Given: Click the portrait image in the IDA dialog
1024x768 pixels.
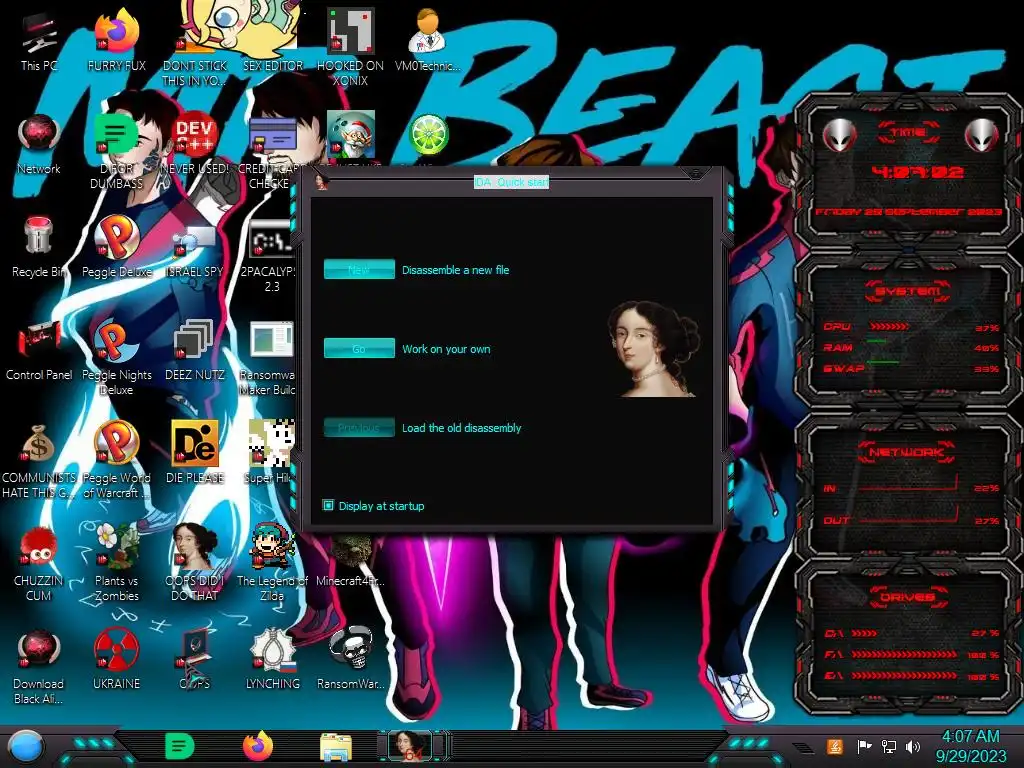Looking at the screenshot, I should (x=652, y=349).
